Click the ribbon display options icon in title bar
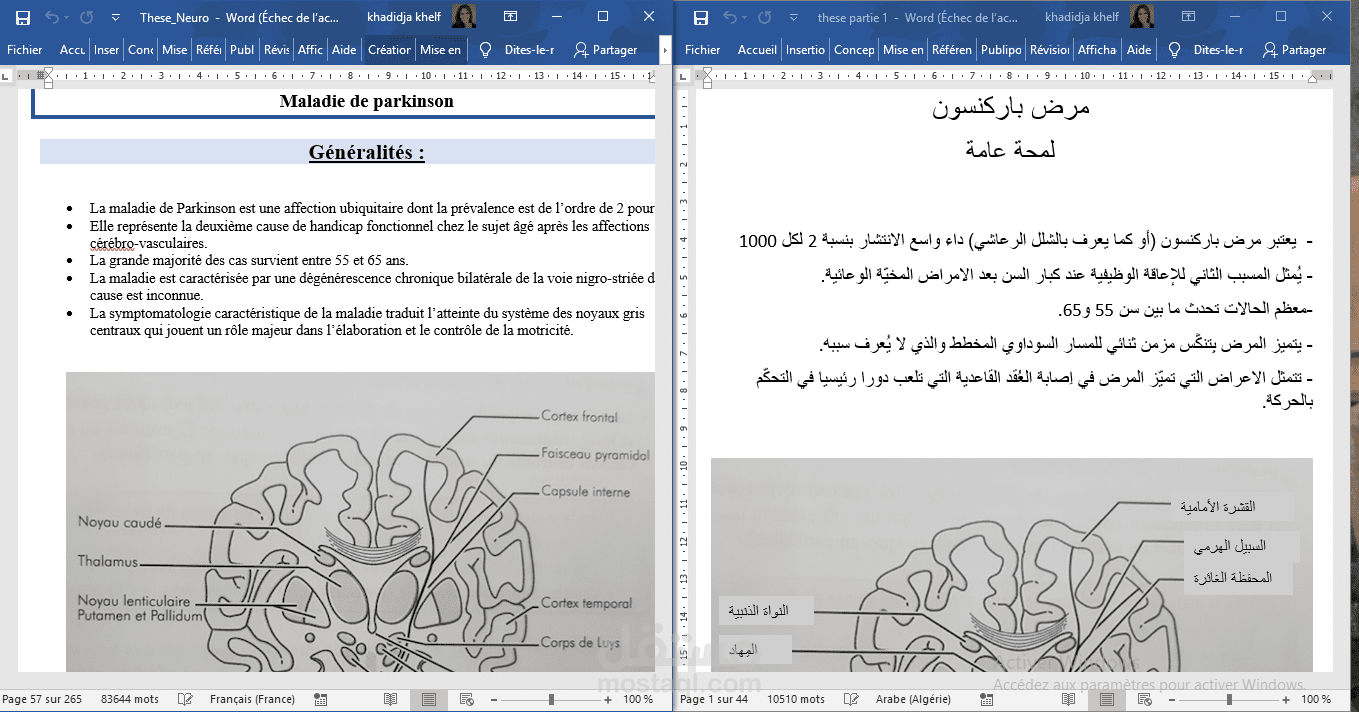Image resolution: width=1359 pixels, height=712 pixels. tap(510, 16)
